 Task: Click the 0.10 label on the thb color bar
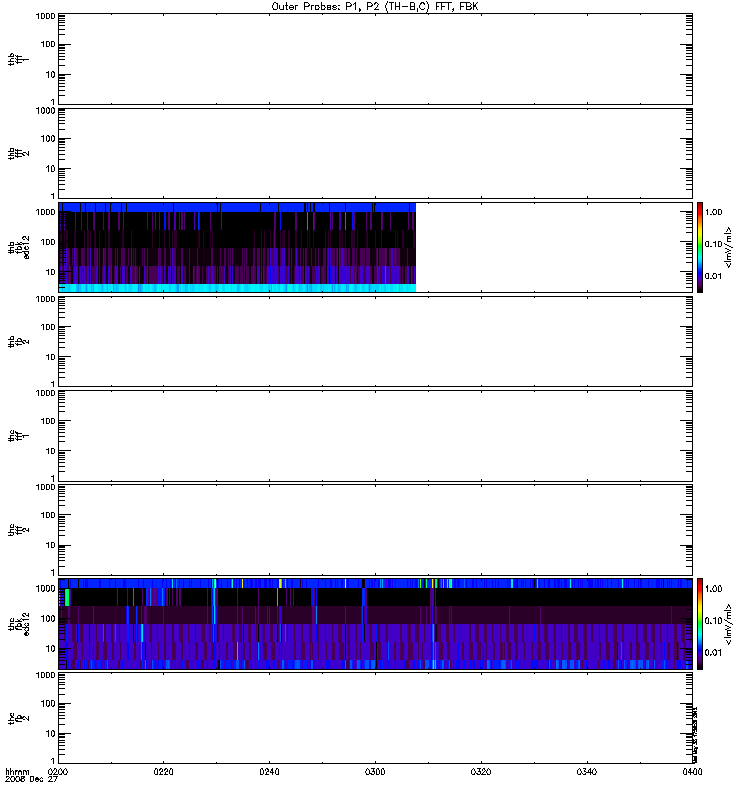713,244
